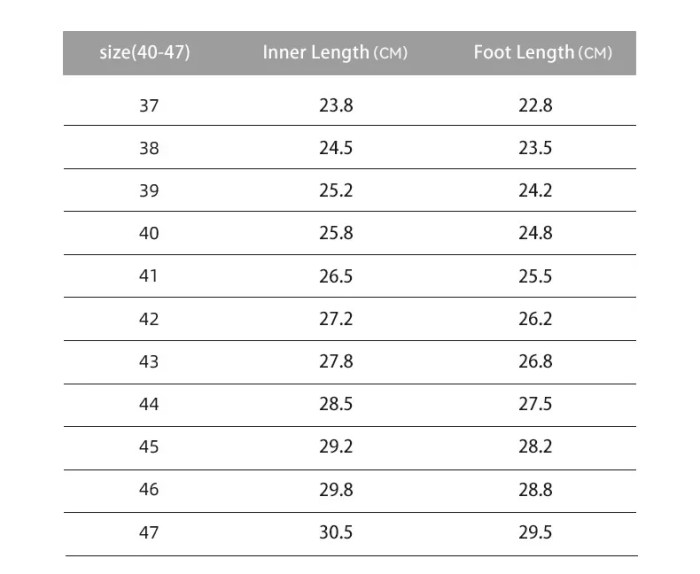Image resolution: width=700 pixels, height=574 pixels.
Task: Select size 47 row label
Action: [x=149, y=532]
